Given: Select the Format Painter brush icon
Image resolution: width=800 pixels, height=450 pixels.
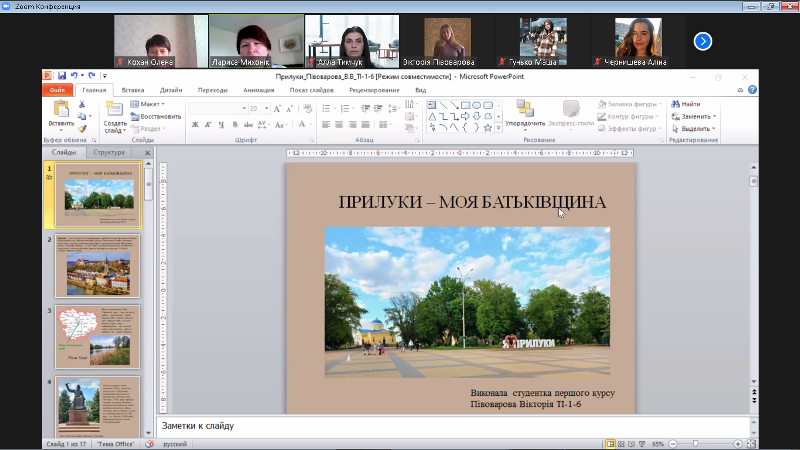Looking at the screenshot, I should pos(83,128).
